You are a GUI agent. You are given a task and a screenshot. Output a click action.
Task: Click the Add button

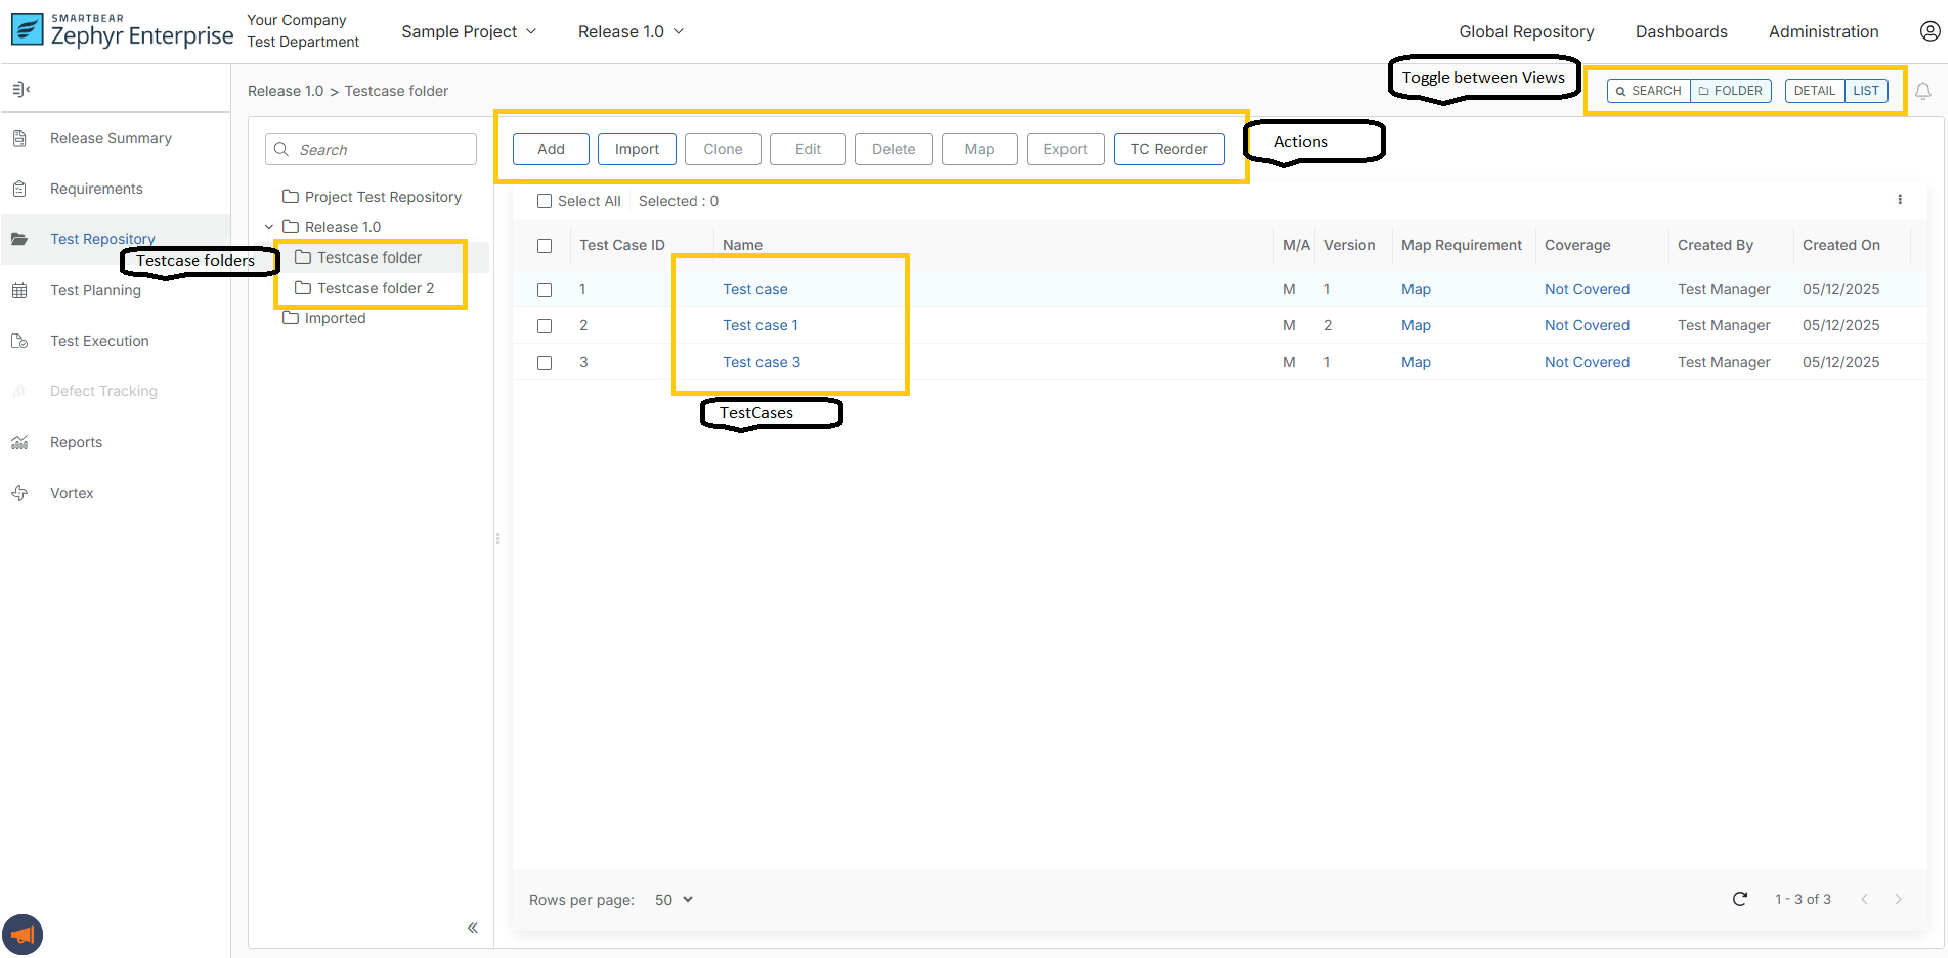[x=551, y=149]
